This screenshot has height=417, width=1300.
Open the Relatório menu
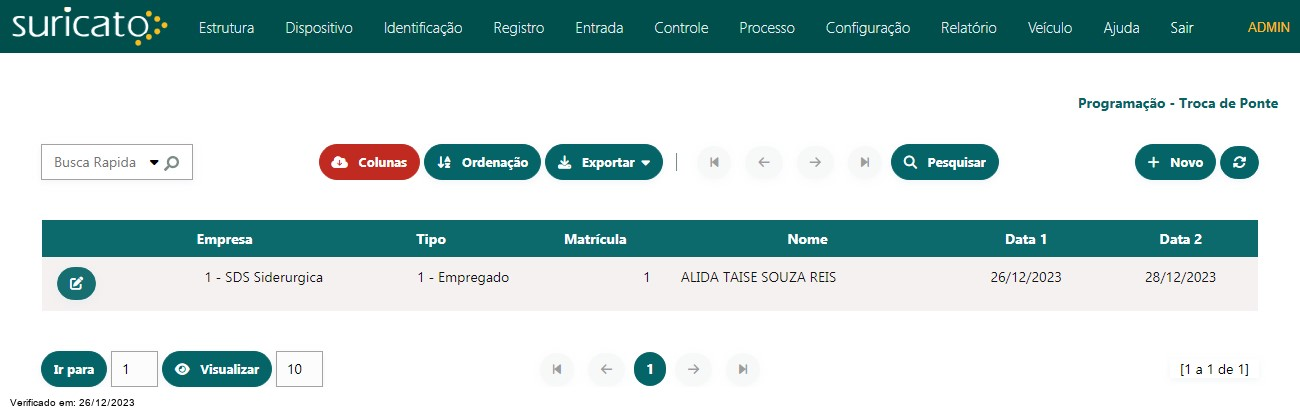coord(968,28)
